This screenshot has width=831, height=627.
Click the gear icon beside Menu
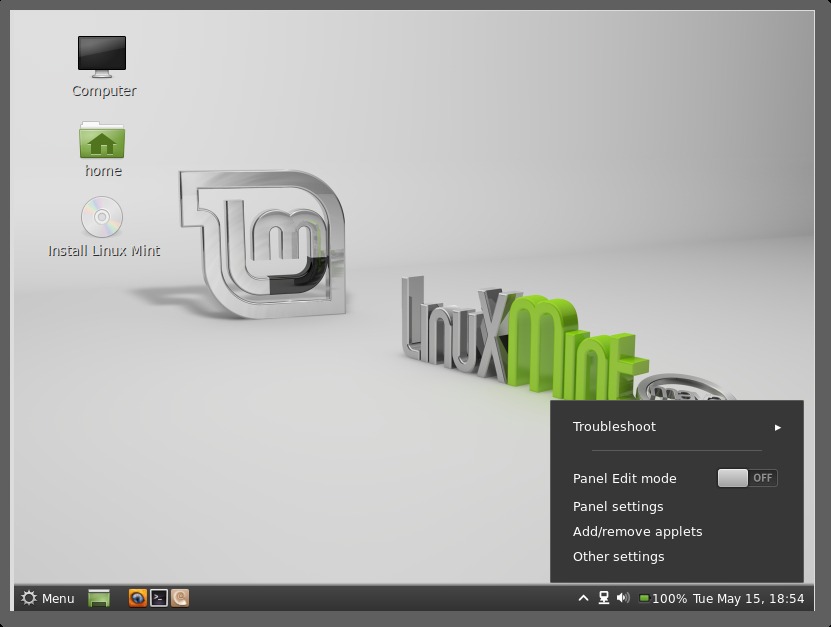tap(29, 598)
